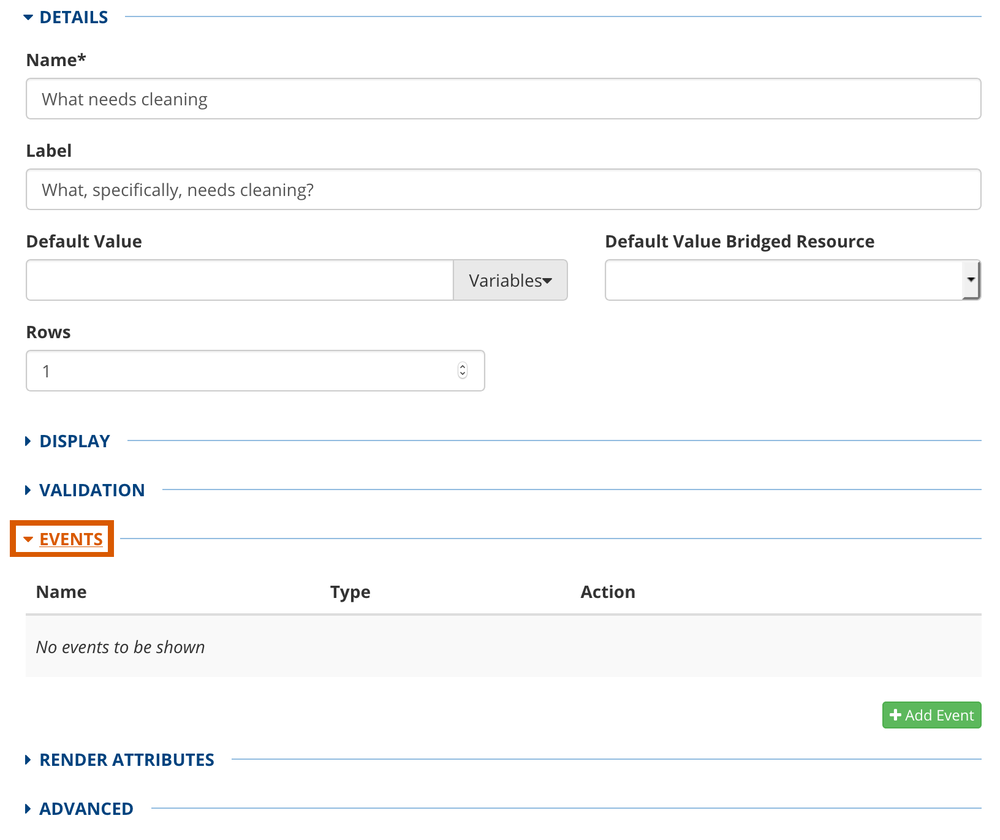Open the Variables dropdown
The width and height of the screenshot is (1000, 840).
510,280
